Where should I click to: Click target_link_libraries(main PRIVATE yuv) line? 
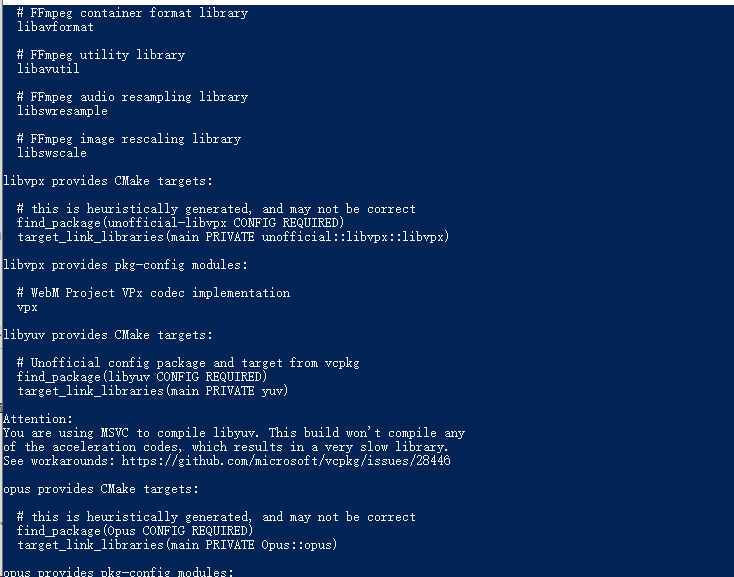tap(153, 391)
